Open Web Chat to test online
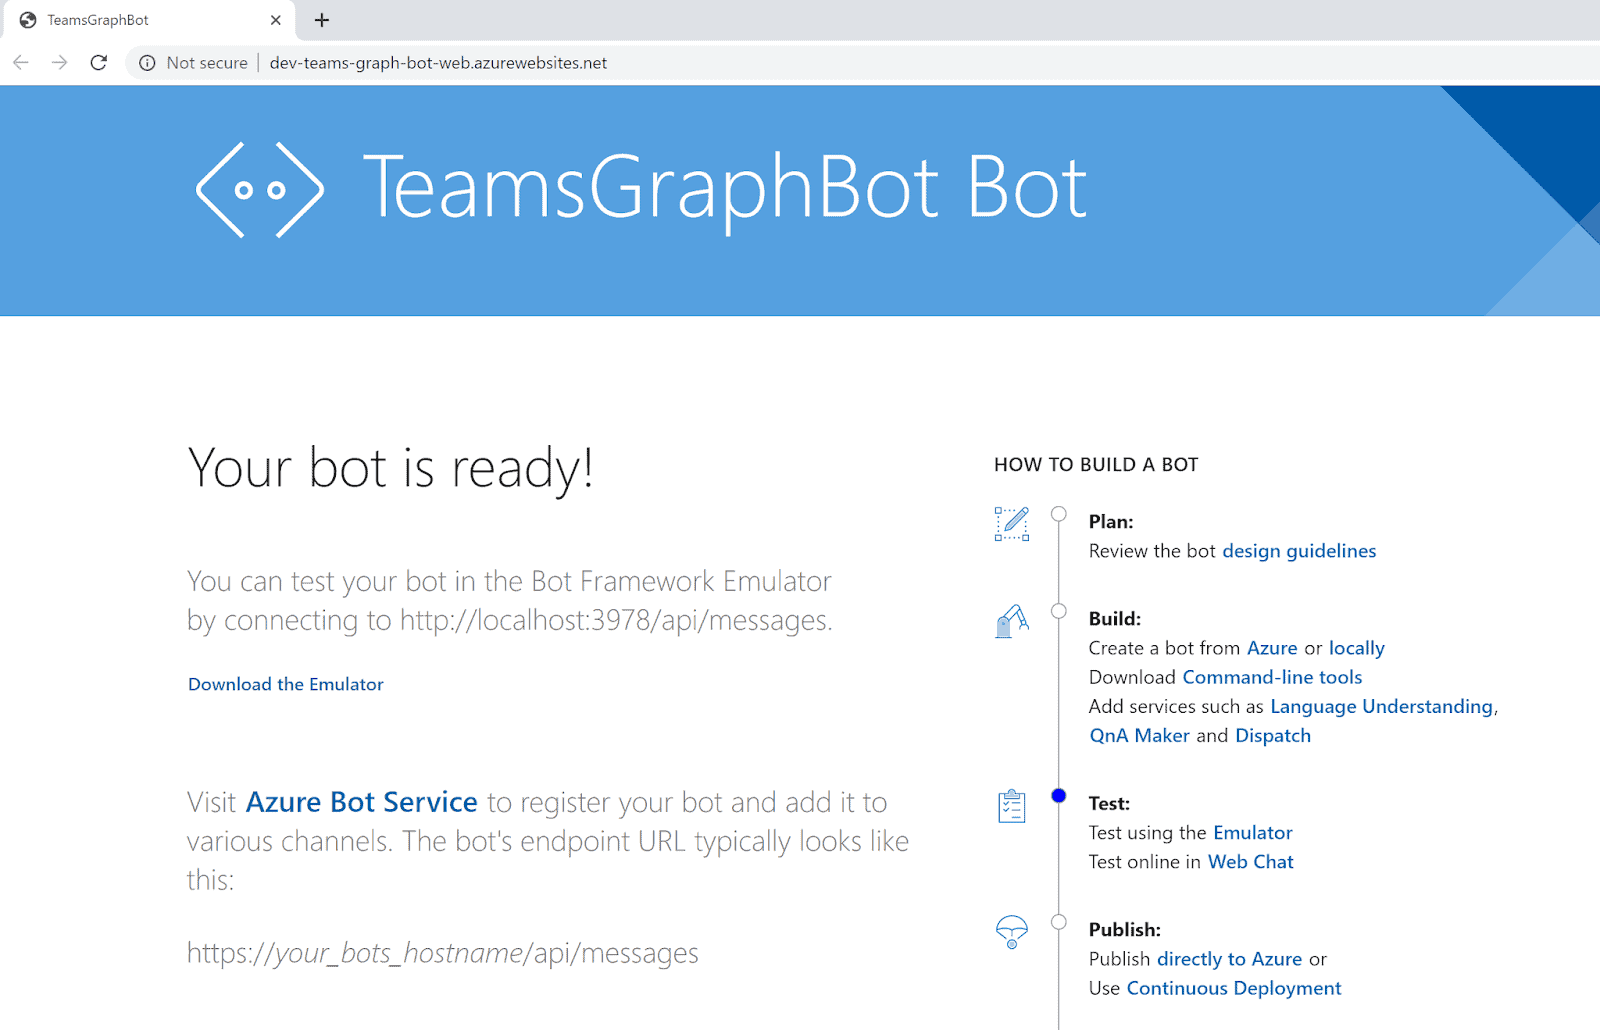The height and width of the screenshot is (1030, 1600). (1250, 861)
